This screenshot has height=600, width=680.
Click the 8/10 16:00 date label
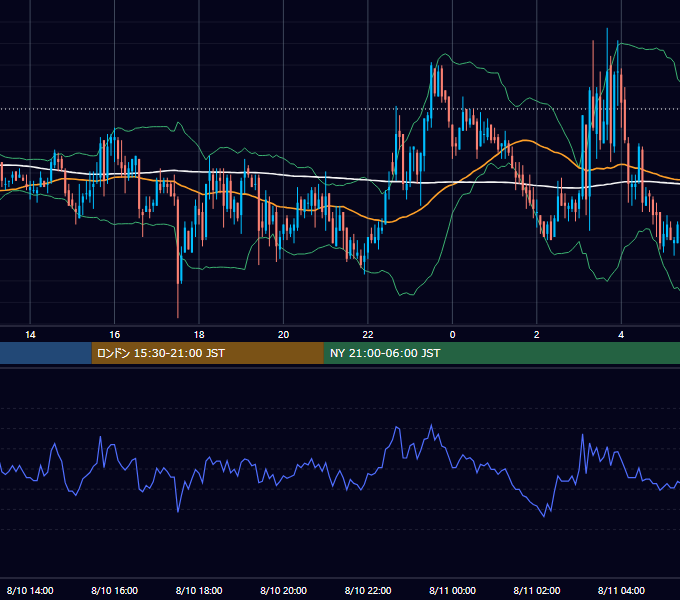point(114,590)
